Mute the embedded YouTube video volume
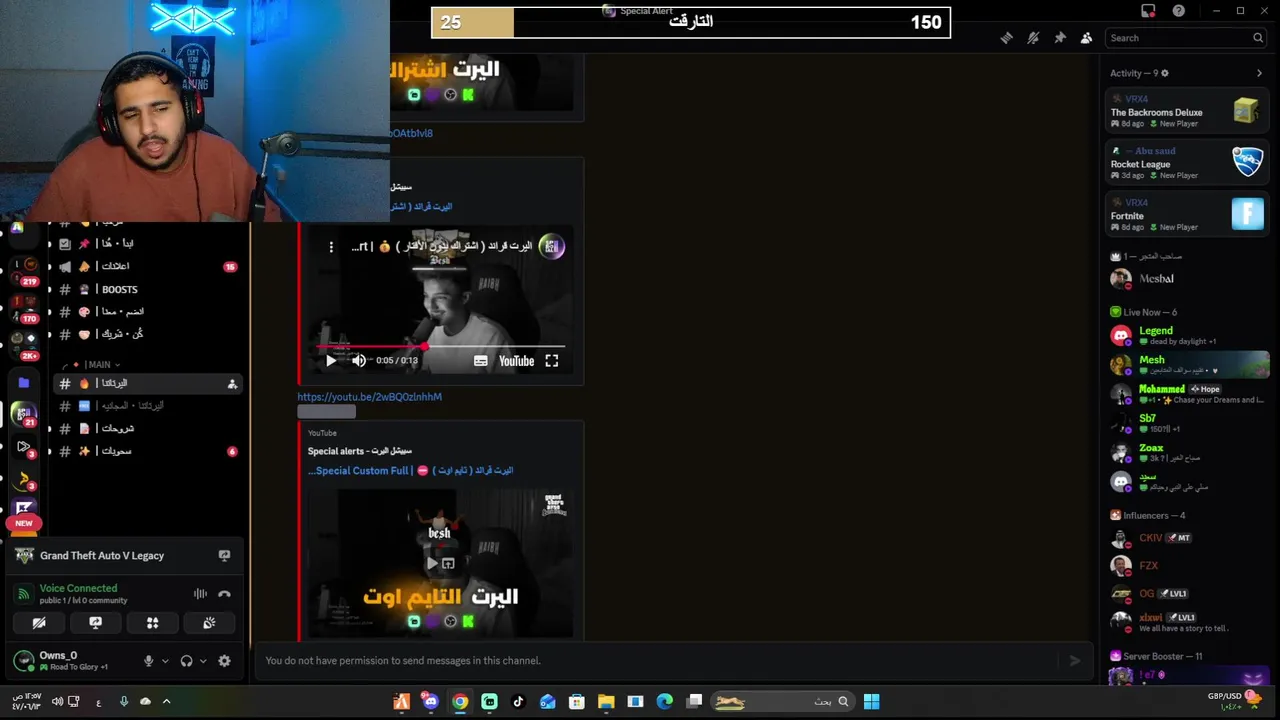The width and height of the screenshot is (1280, 720). click(x=359, y=361)
